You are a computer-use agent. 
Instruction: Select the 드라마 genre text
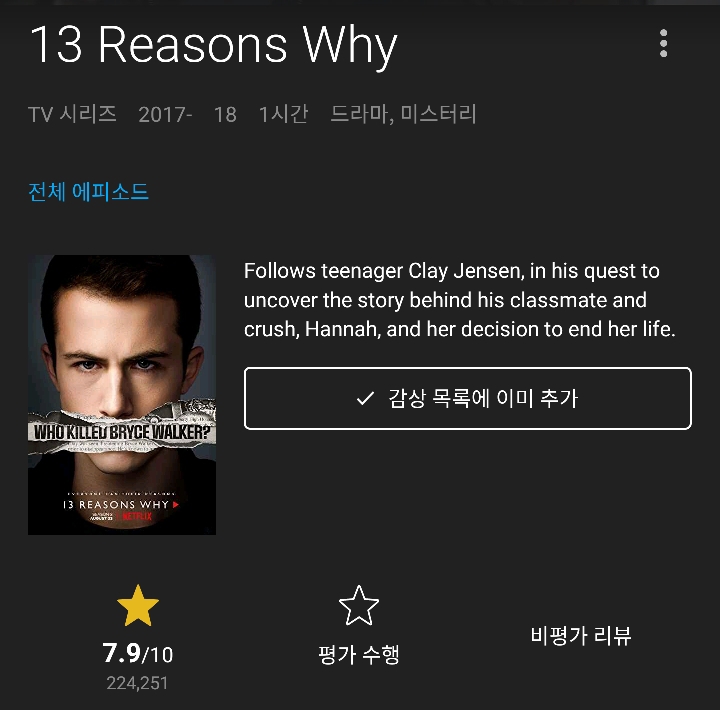(x=361, y=114)
